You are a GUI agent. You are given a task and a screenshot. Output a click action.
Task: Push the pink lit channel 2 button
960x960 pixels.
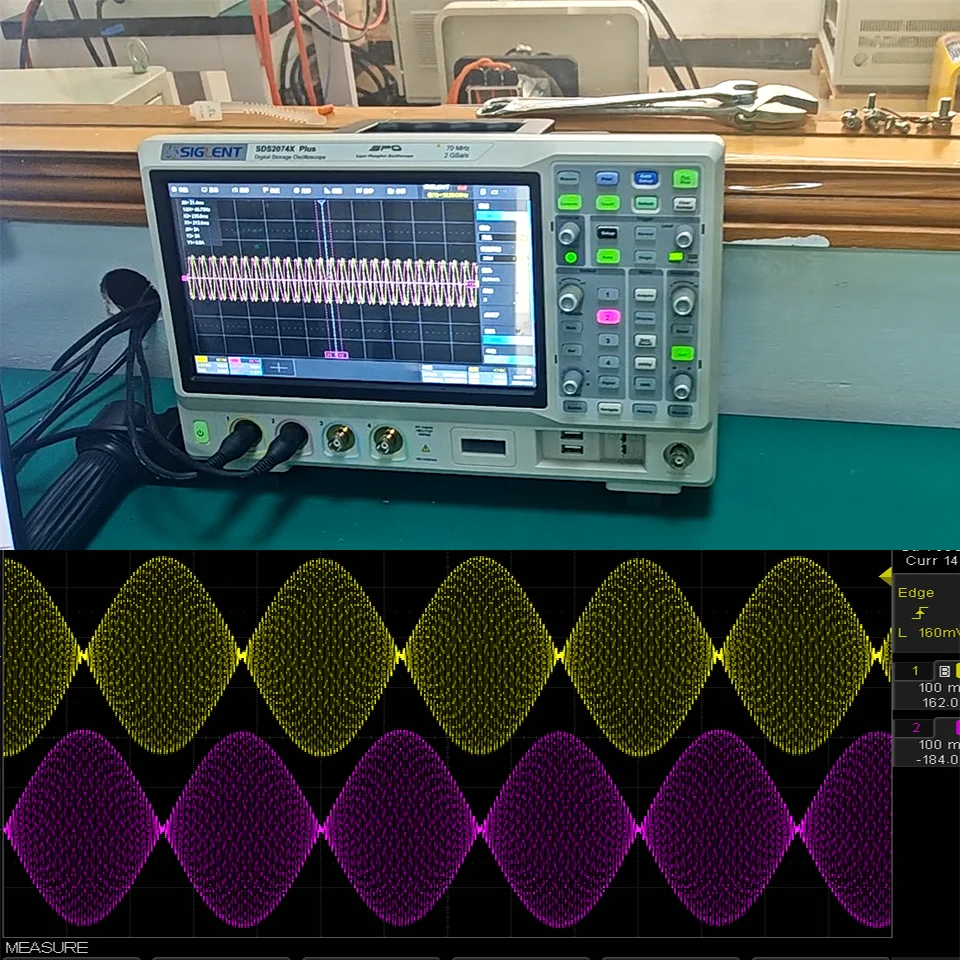coord(607,317)
